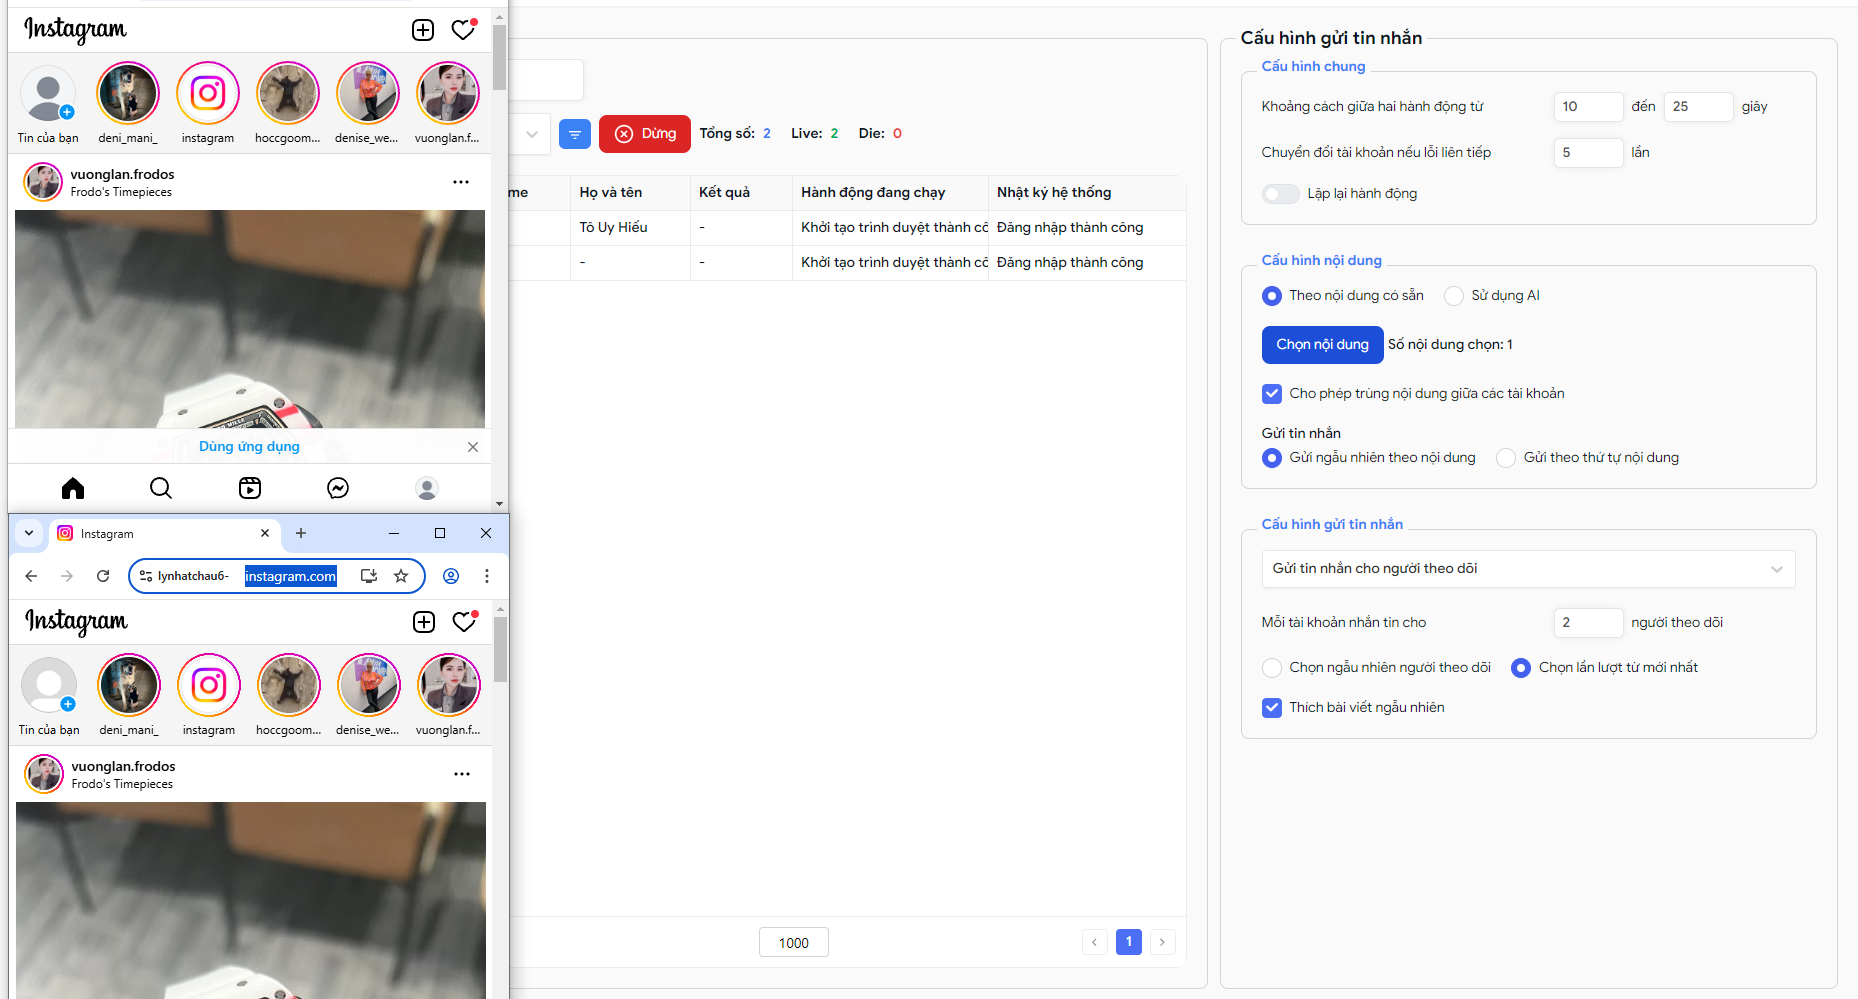Select 'Gửi theo thứ tự nội dung' radio
The image size is (1858, 999).
click(1506, 458)
